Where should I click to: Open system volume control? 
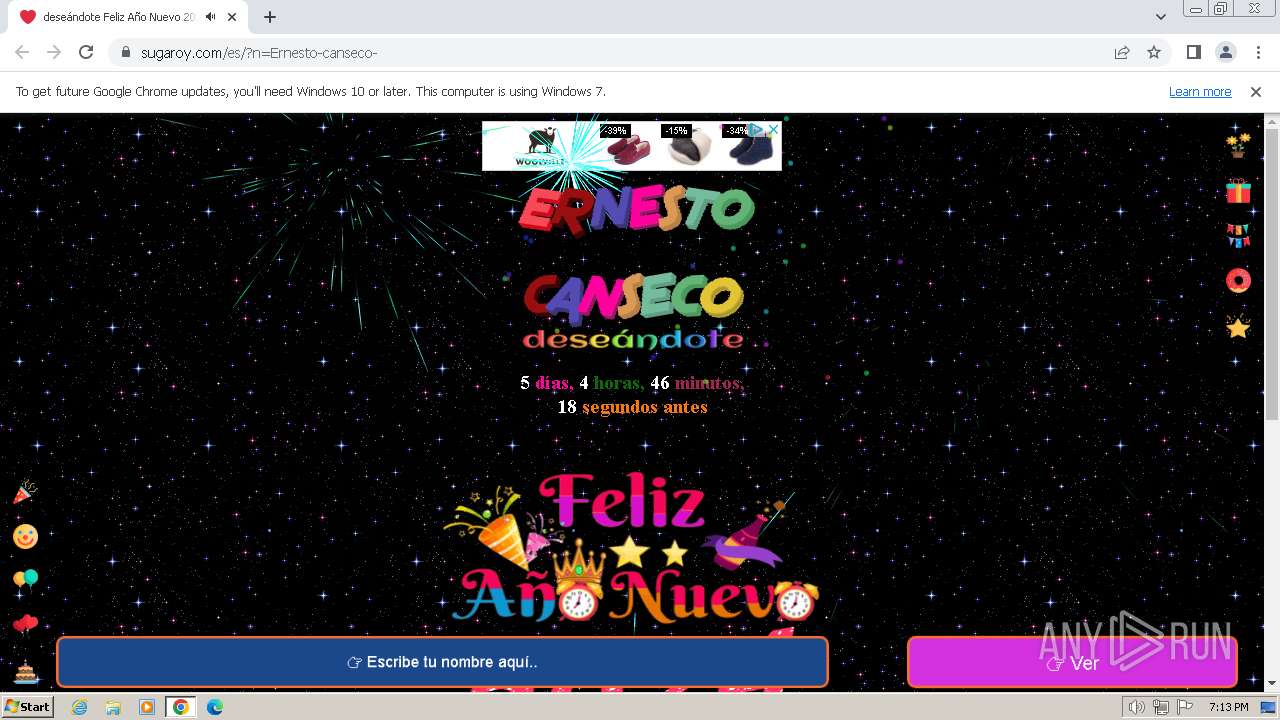1136,707
